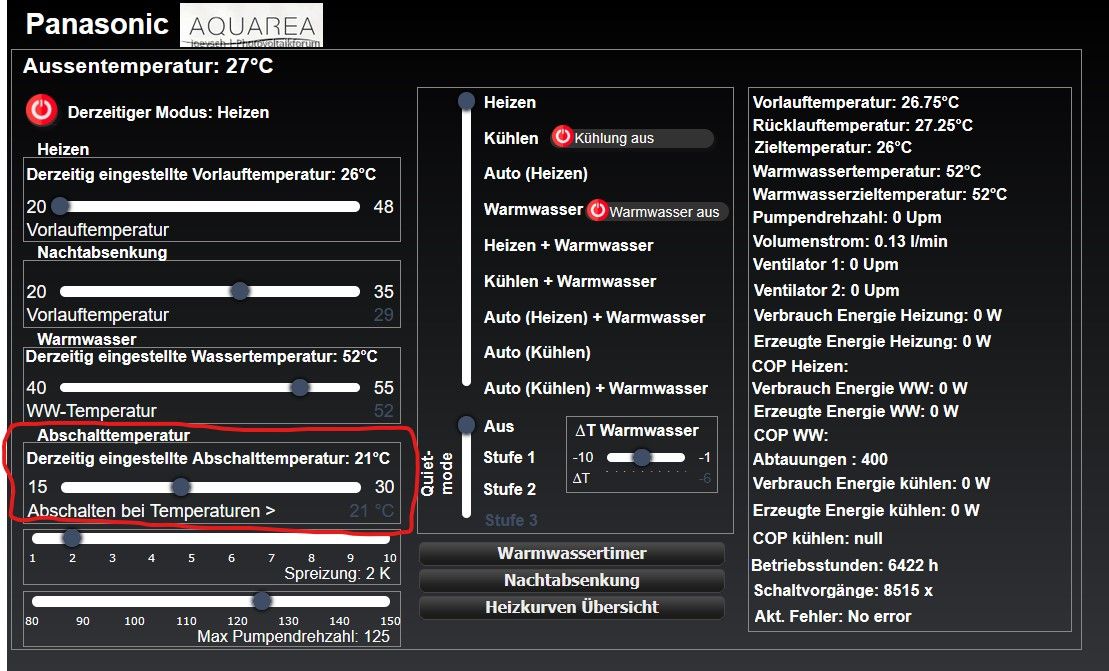Click the Derzeitiger Modus: Heizen text
The image size is (1109, 671).
[x=168, y=112]
